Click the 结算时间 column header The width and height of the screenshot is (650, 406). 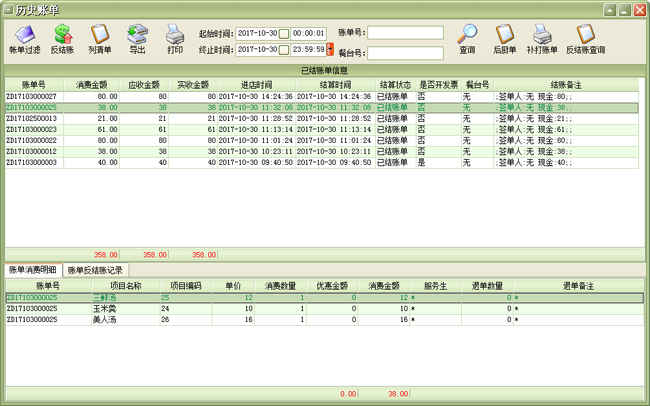coord(334,85)
